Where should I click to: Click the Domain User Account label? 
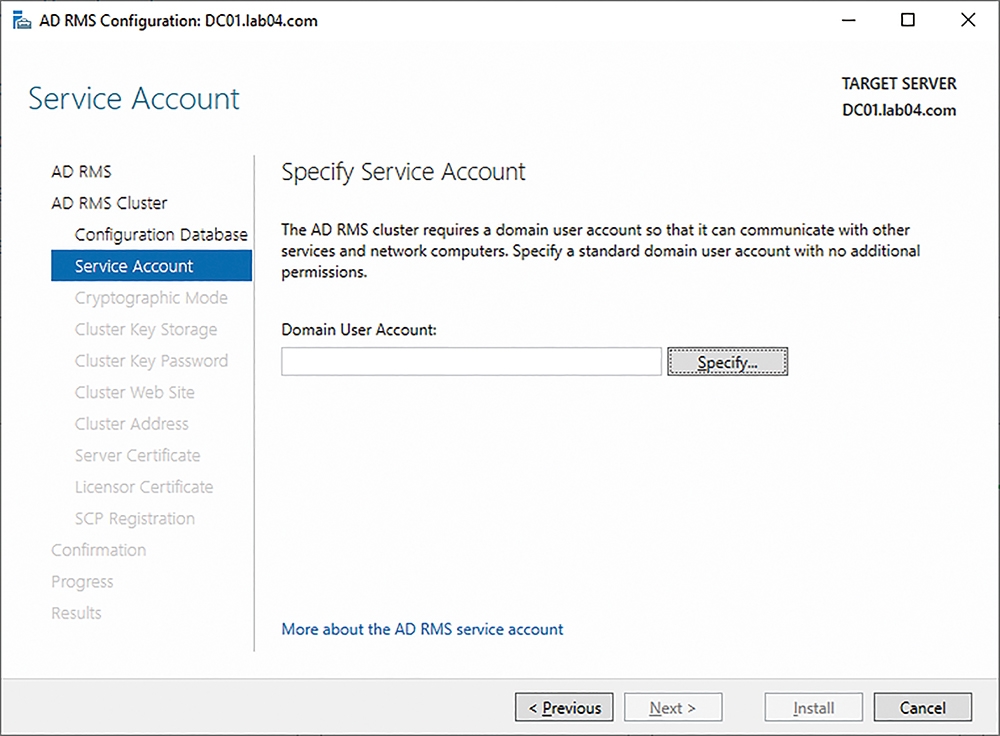(x=359, y=330)
